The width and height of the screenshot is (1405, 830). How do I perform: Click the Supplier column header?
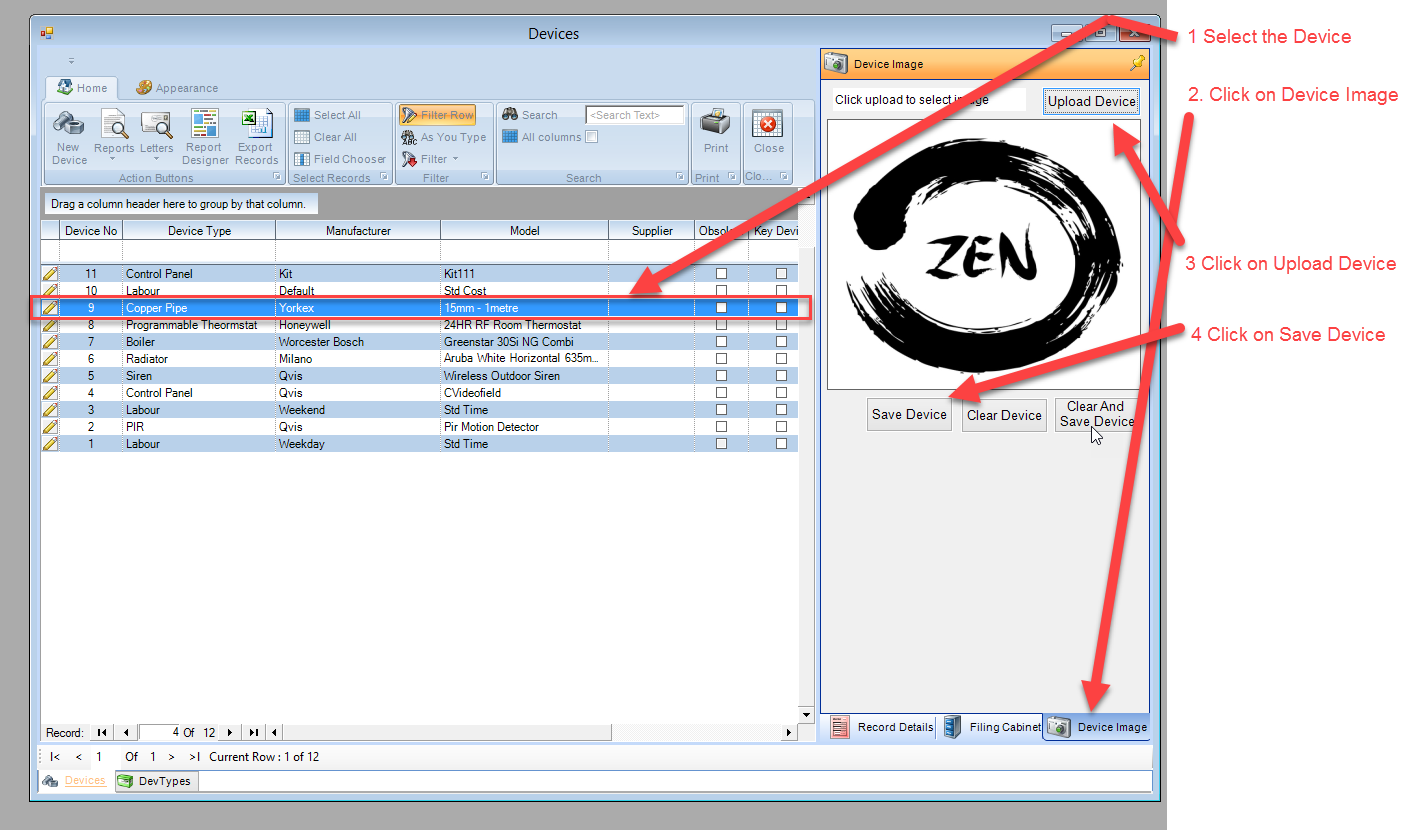[652, 230]
